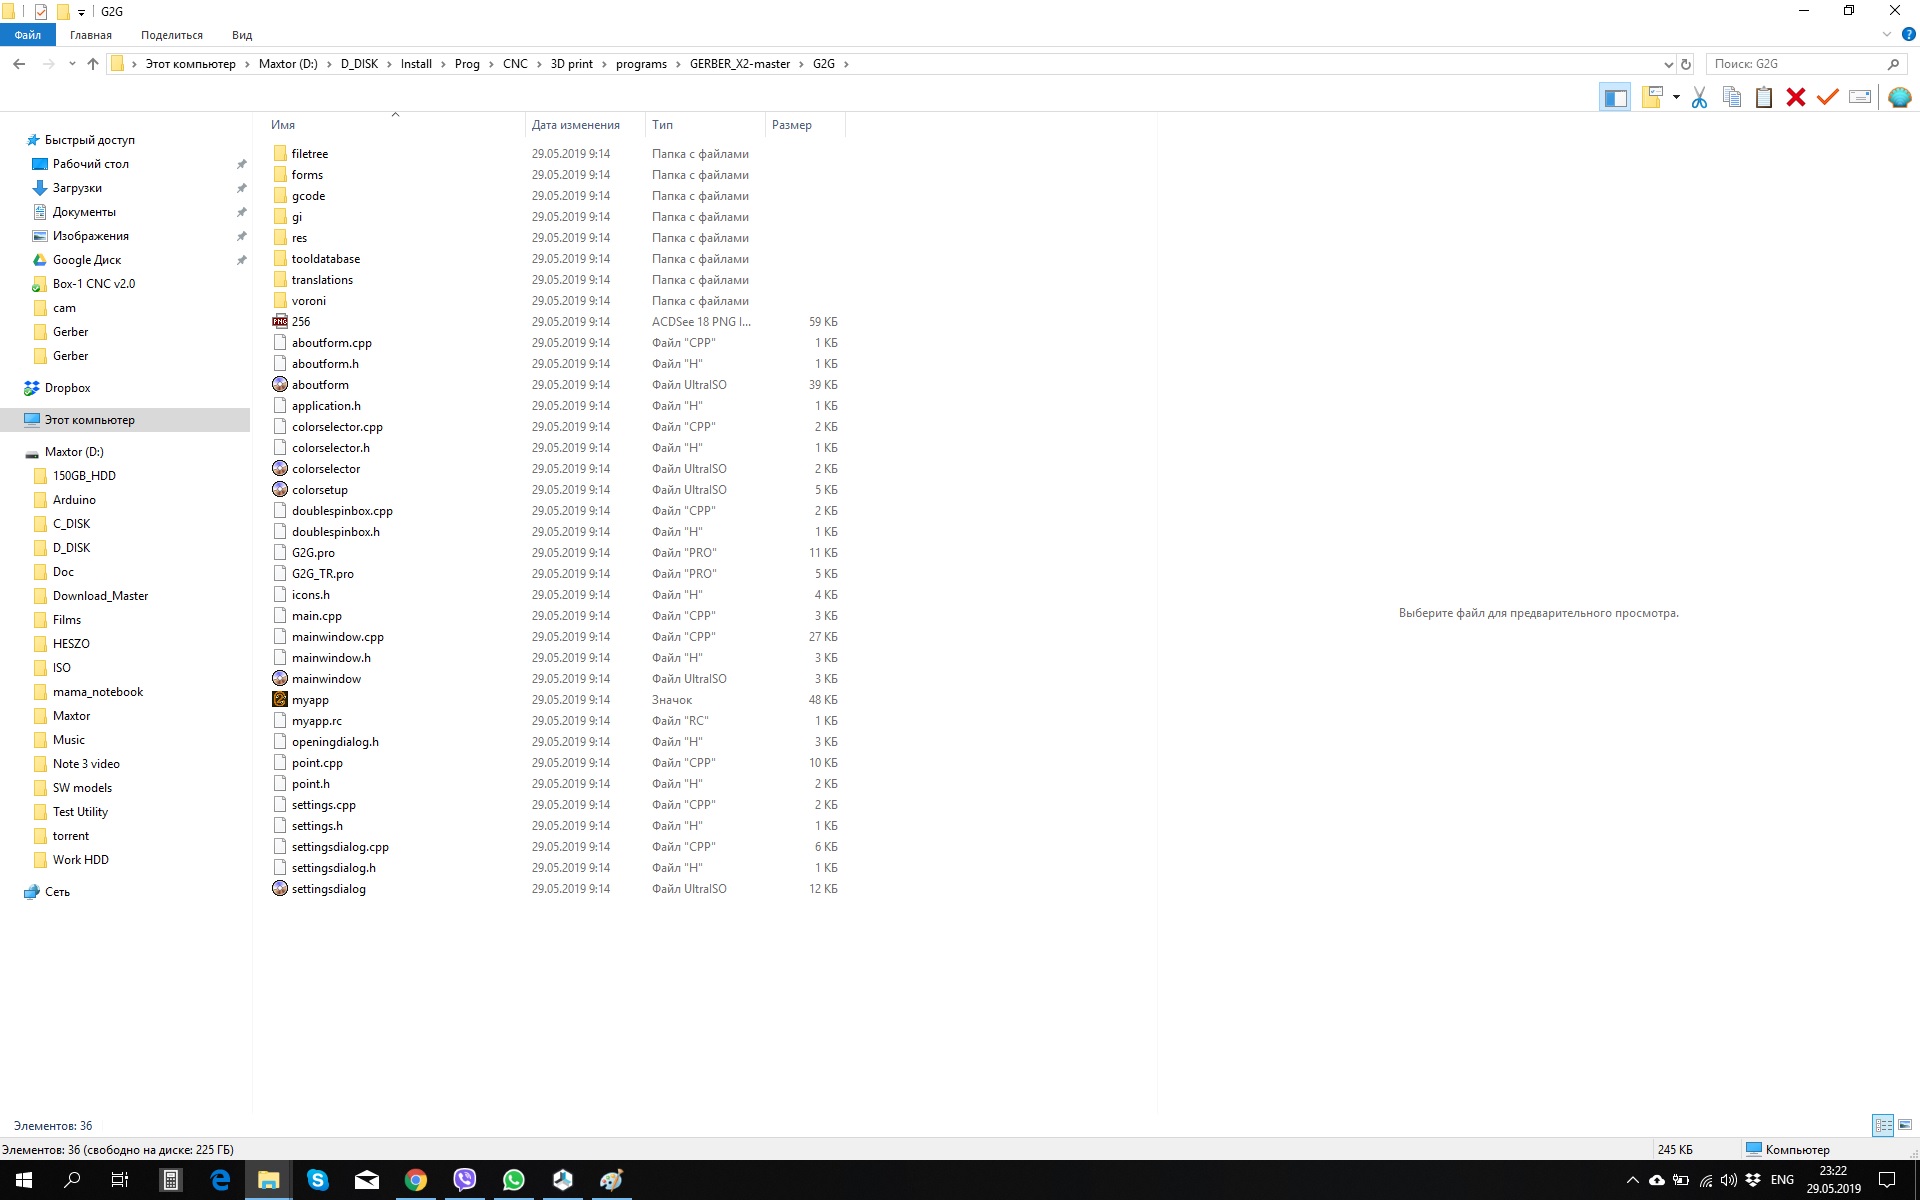Click the red X Delete icon
The width and height of the screenshot is (1920, 1200).
point(1796,97)
